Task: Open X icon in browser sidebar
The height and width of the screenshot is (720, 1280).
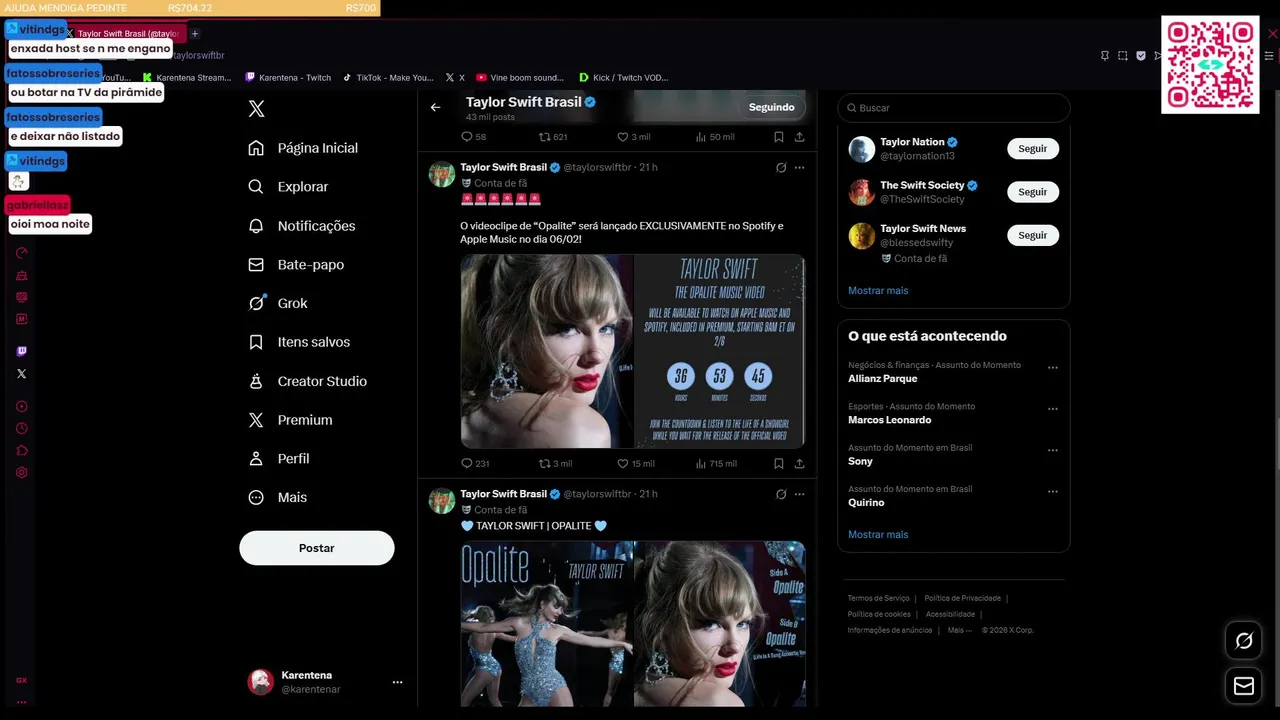Action: (x=22, y=374)
